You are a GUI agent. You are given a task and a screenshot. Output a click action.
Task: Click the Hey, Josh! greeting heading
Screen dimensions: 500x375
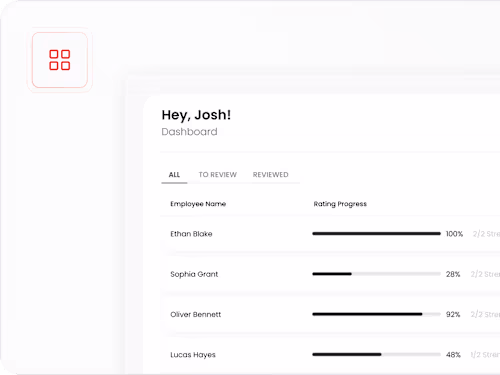point(196,115)
